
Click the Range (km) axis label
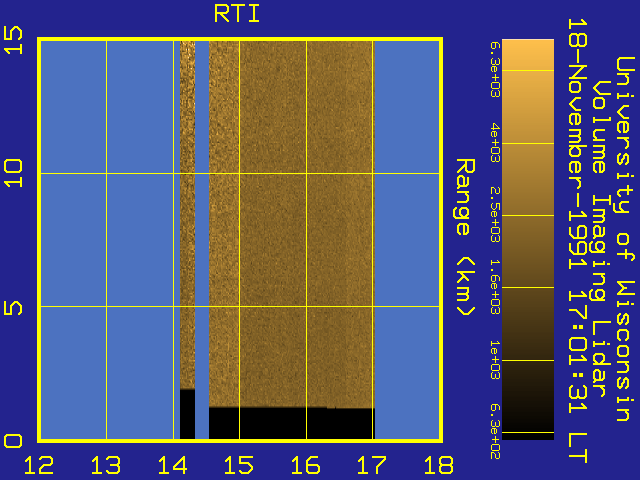click(x=465, y=238)
